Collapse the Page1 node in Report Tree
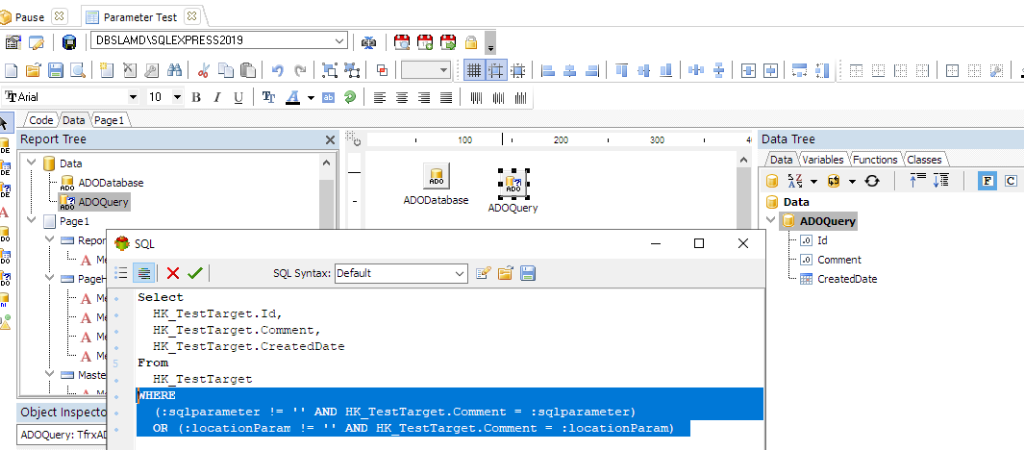This screenshot has height=450, width=1024. pyautogui.click(x=31, y=221)
